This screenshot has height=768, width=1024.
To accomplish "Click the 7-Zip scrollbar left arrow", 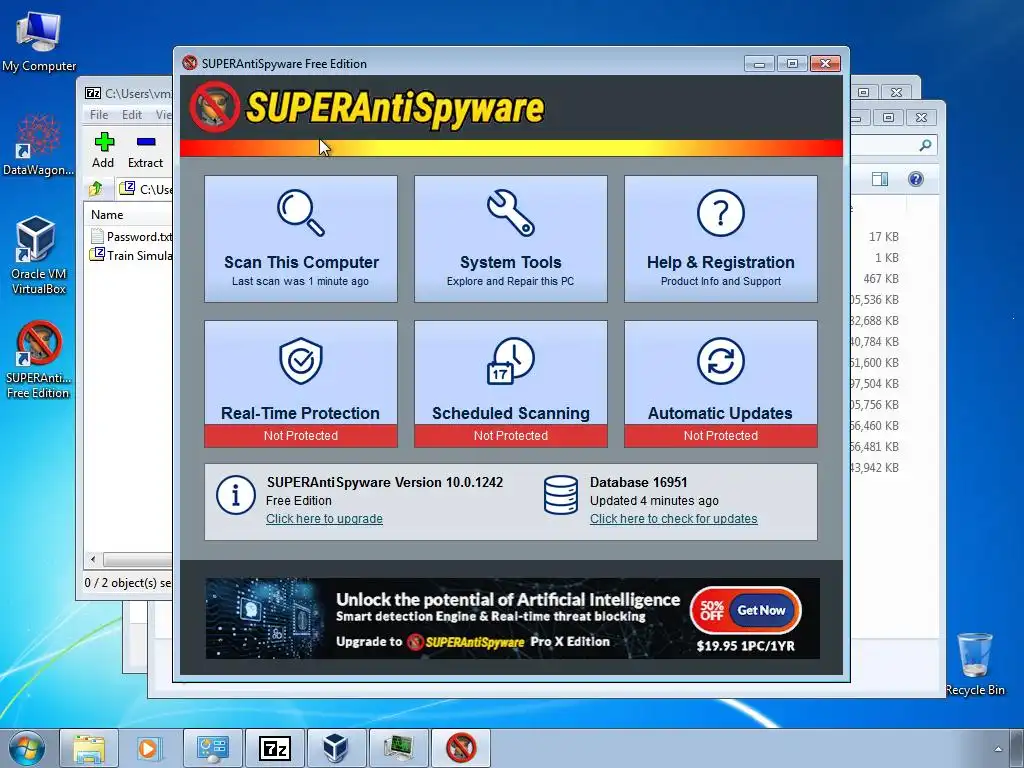I will [93, 560].
